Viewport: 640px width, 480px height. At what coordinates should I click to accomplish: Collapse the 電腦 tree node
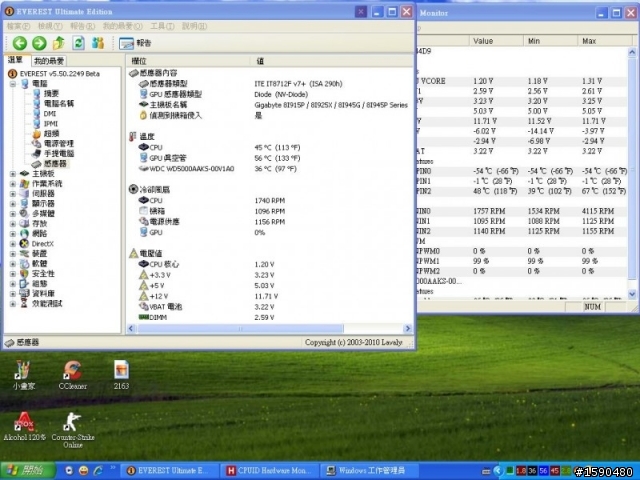click(13, 84)
